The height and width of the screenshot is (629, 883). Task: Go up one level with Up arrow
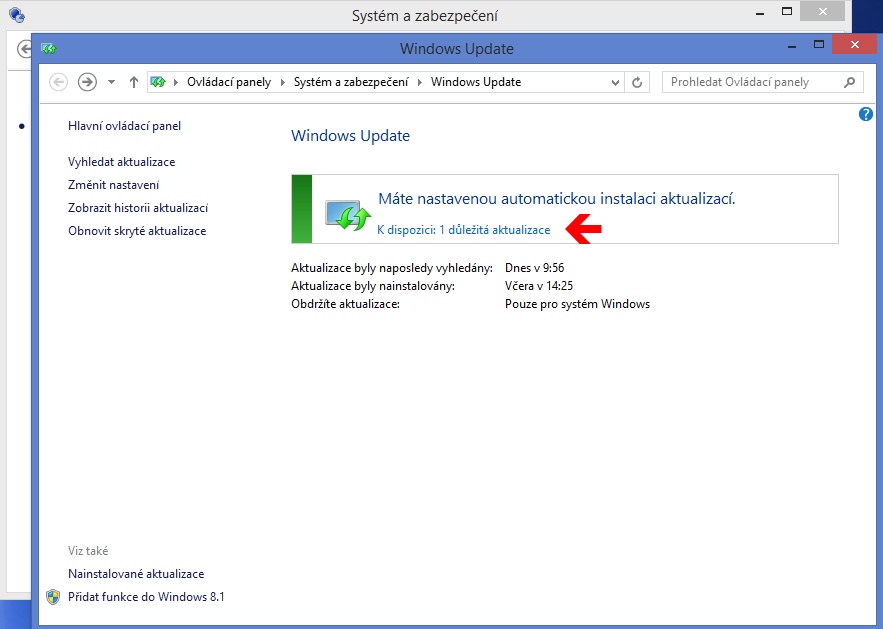click(x=134, y=82)
